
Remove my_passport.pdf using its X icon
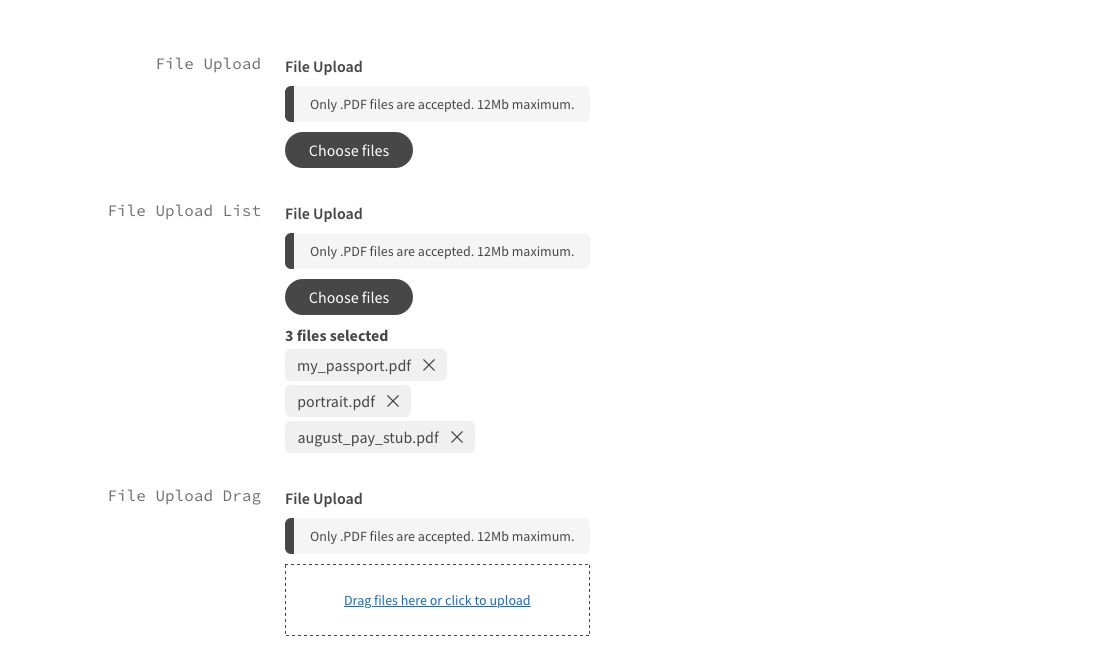(429, 365)
